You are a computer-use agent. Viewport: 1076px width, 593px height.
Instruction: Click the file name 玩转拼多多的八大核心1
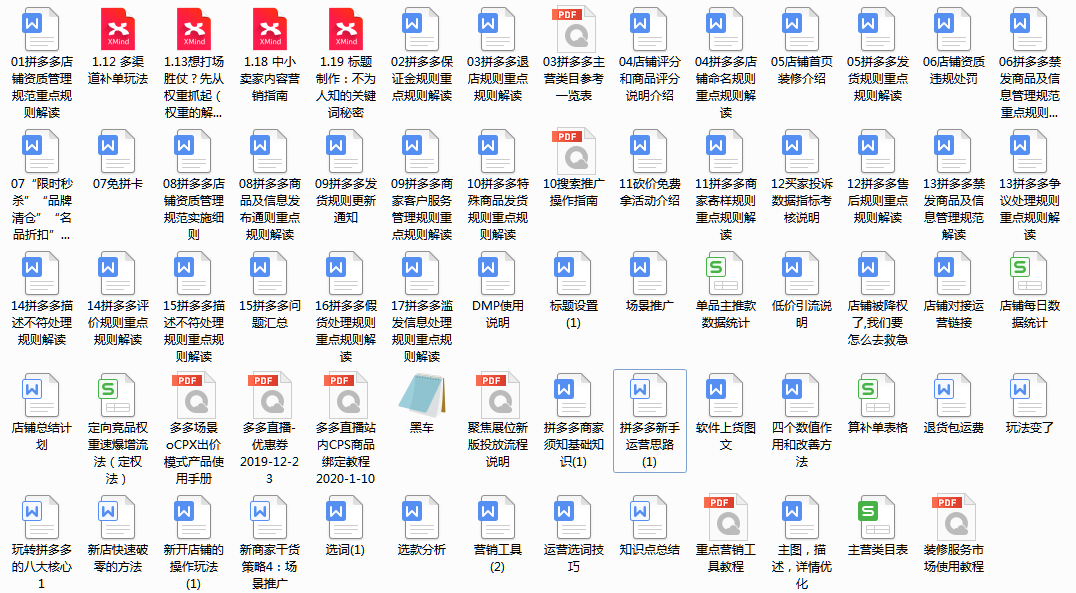coord(41,567)
